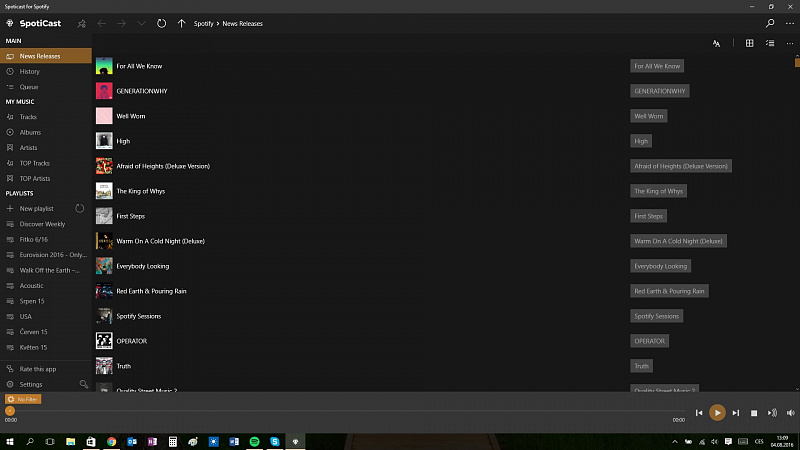The height and width of the screenshot is (450, 800).
Task: Open Skype from the Windows taskbar
Action: 275,441
